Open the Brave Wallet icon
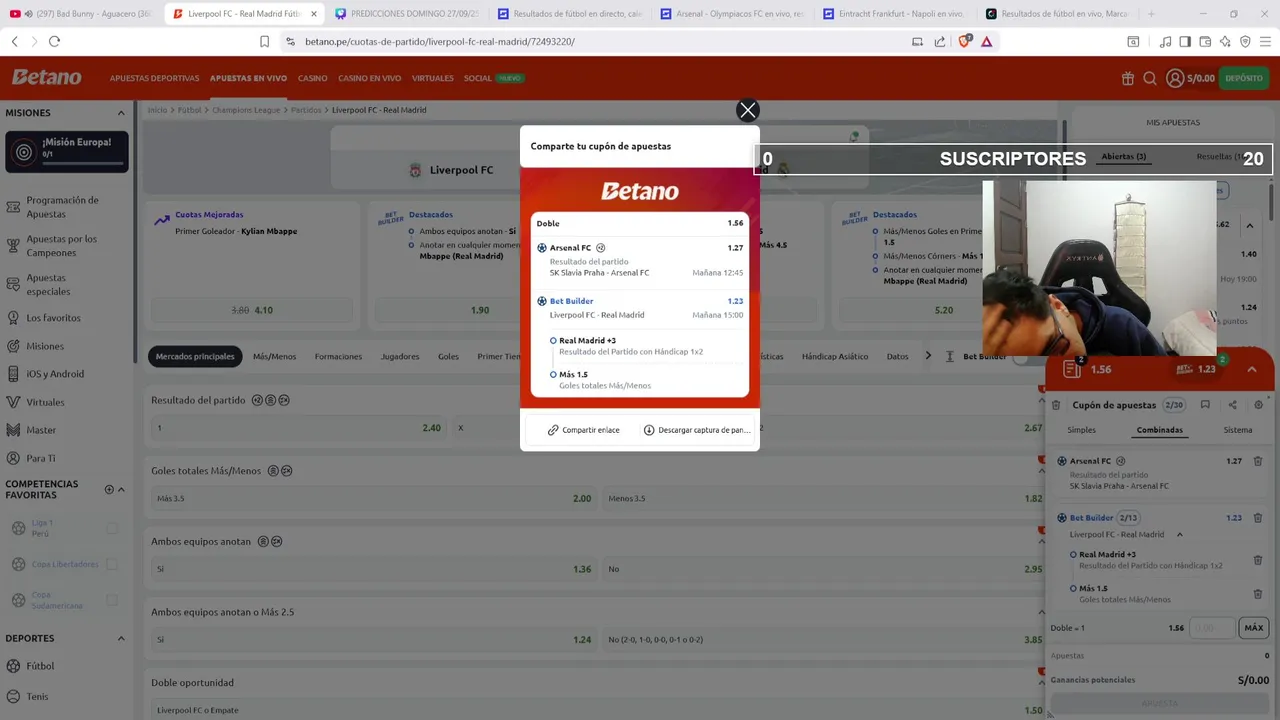This screenshot has width=1280, height=720. point(1205,41)
